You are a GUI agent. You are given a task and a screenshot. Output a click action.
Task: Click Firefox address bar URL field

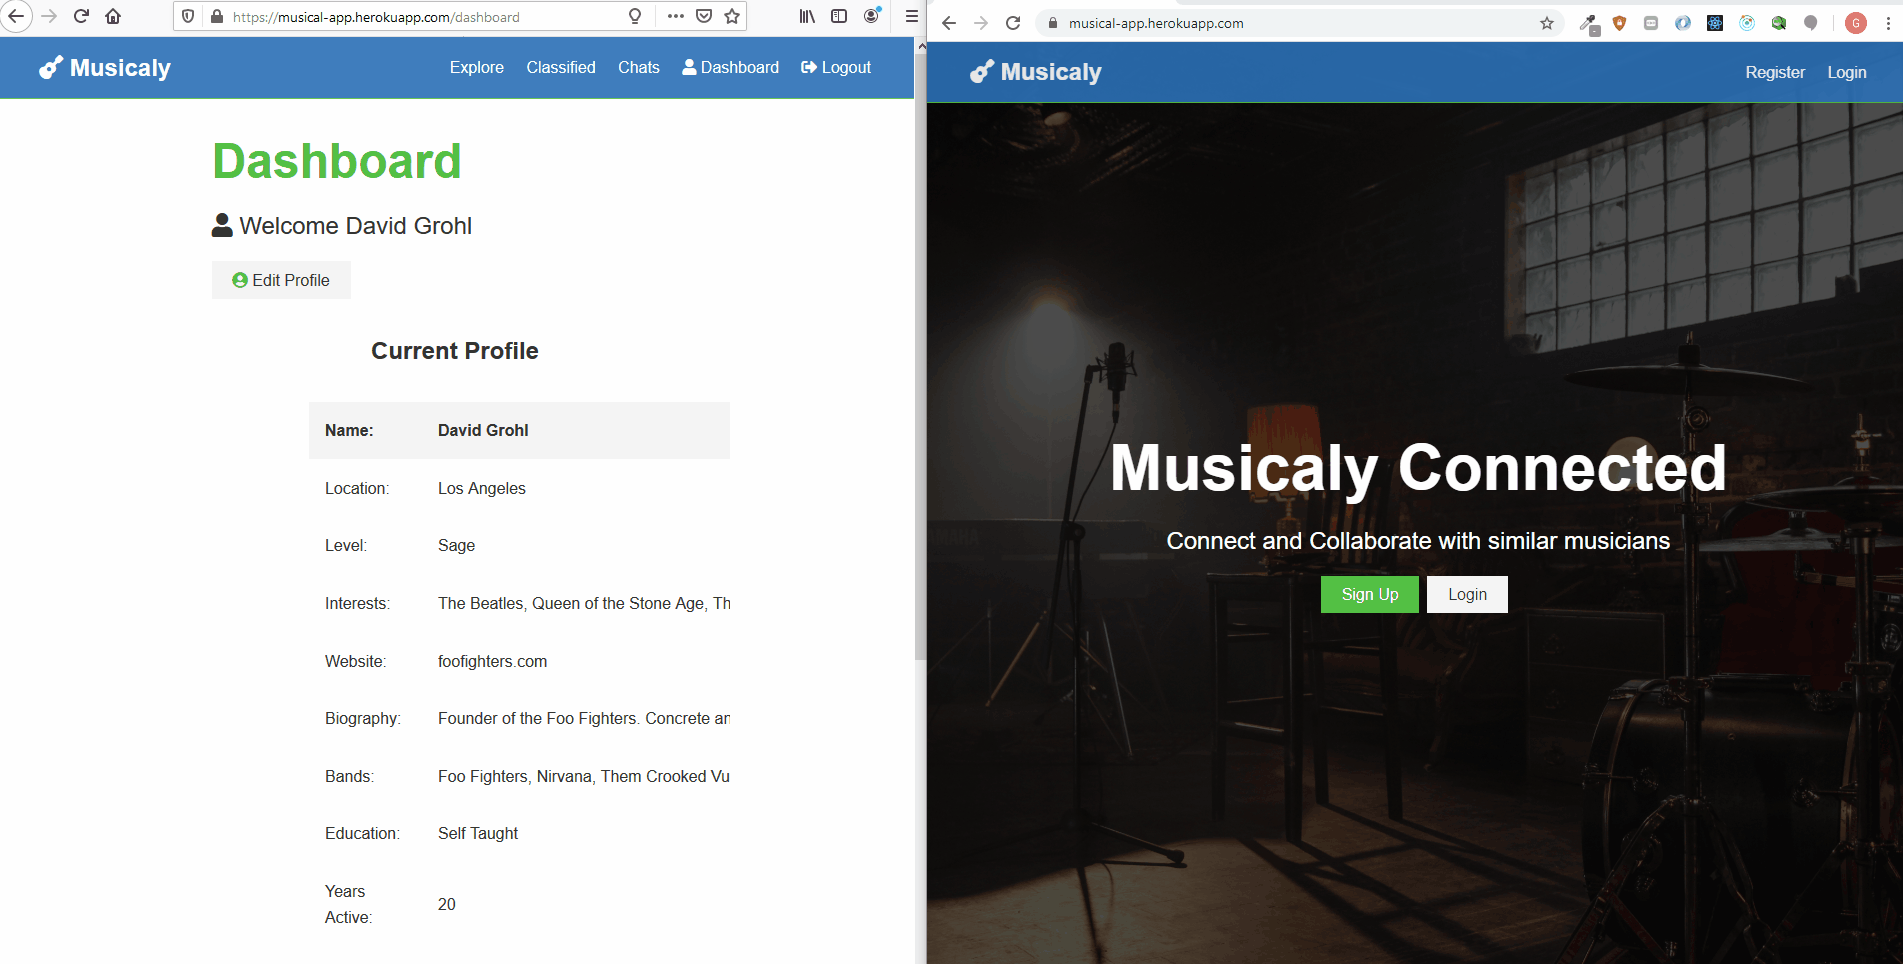(420, 17)
